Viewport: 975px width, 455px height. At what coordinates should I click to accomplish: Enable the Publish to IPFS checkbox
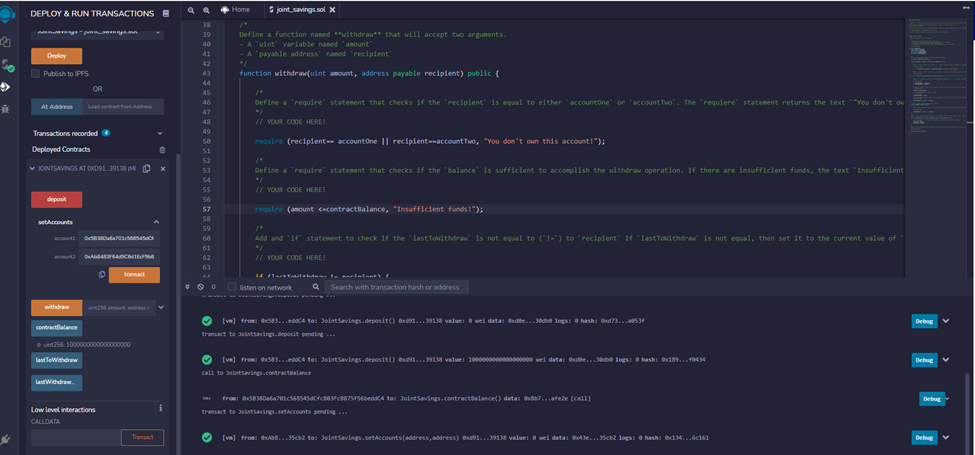click(x=35, y=73)
